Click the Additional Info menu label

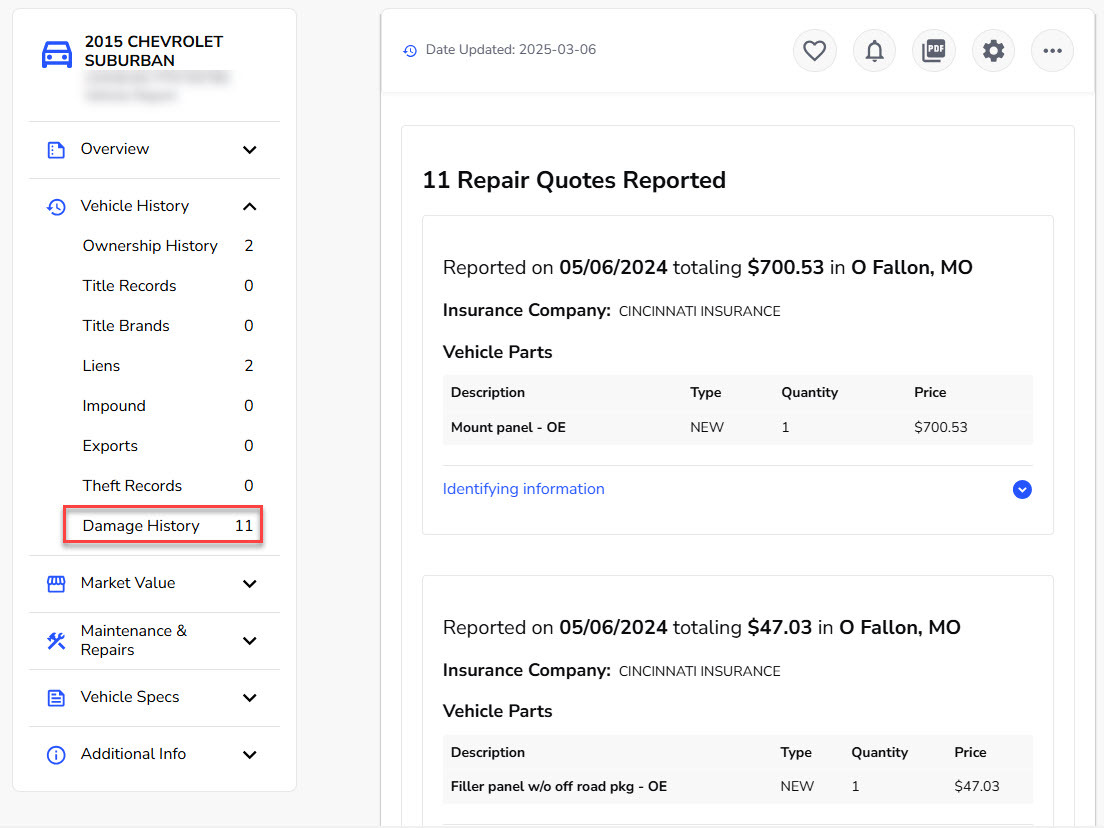134,754
